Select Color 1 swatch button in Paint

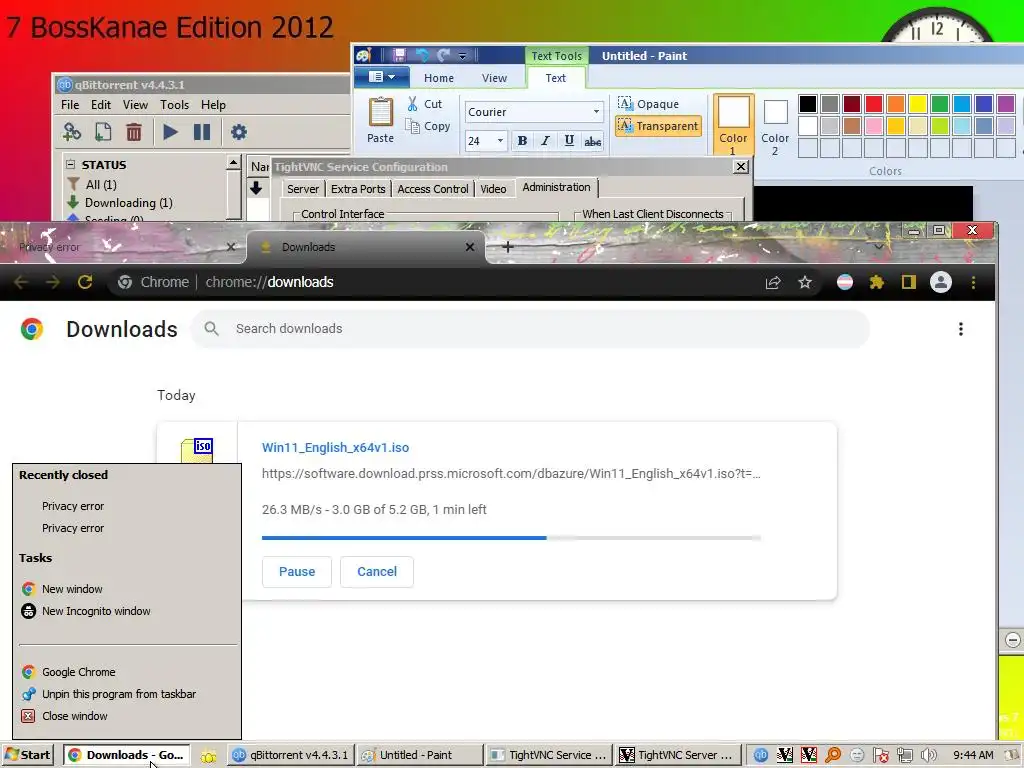tap(733, 125)
